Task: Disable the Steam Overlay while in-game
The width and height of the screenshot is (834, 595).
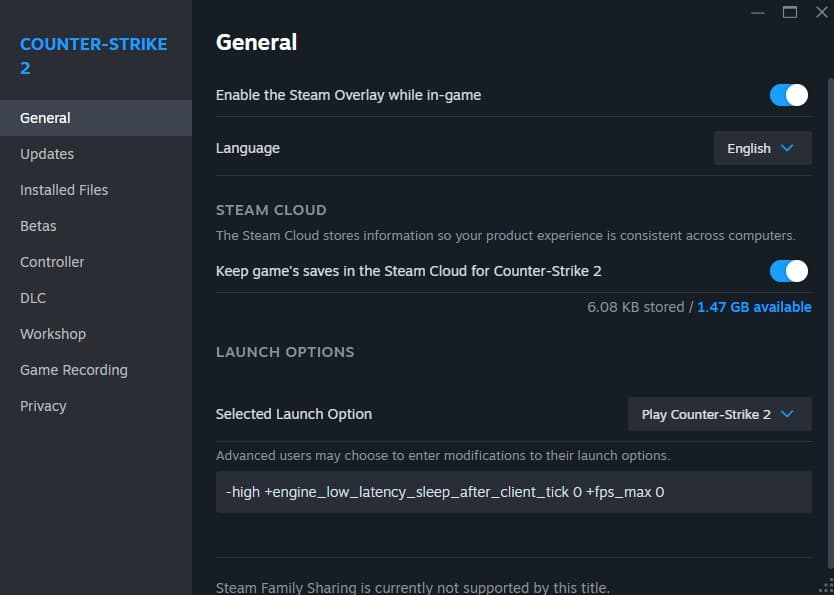Action: click(788, 95)
